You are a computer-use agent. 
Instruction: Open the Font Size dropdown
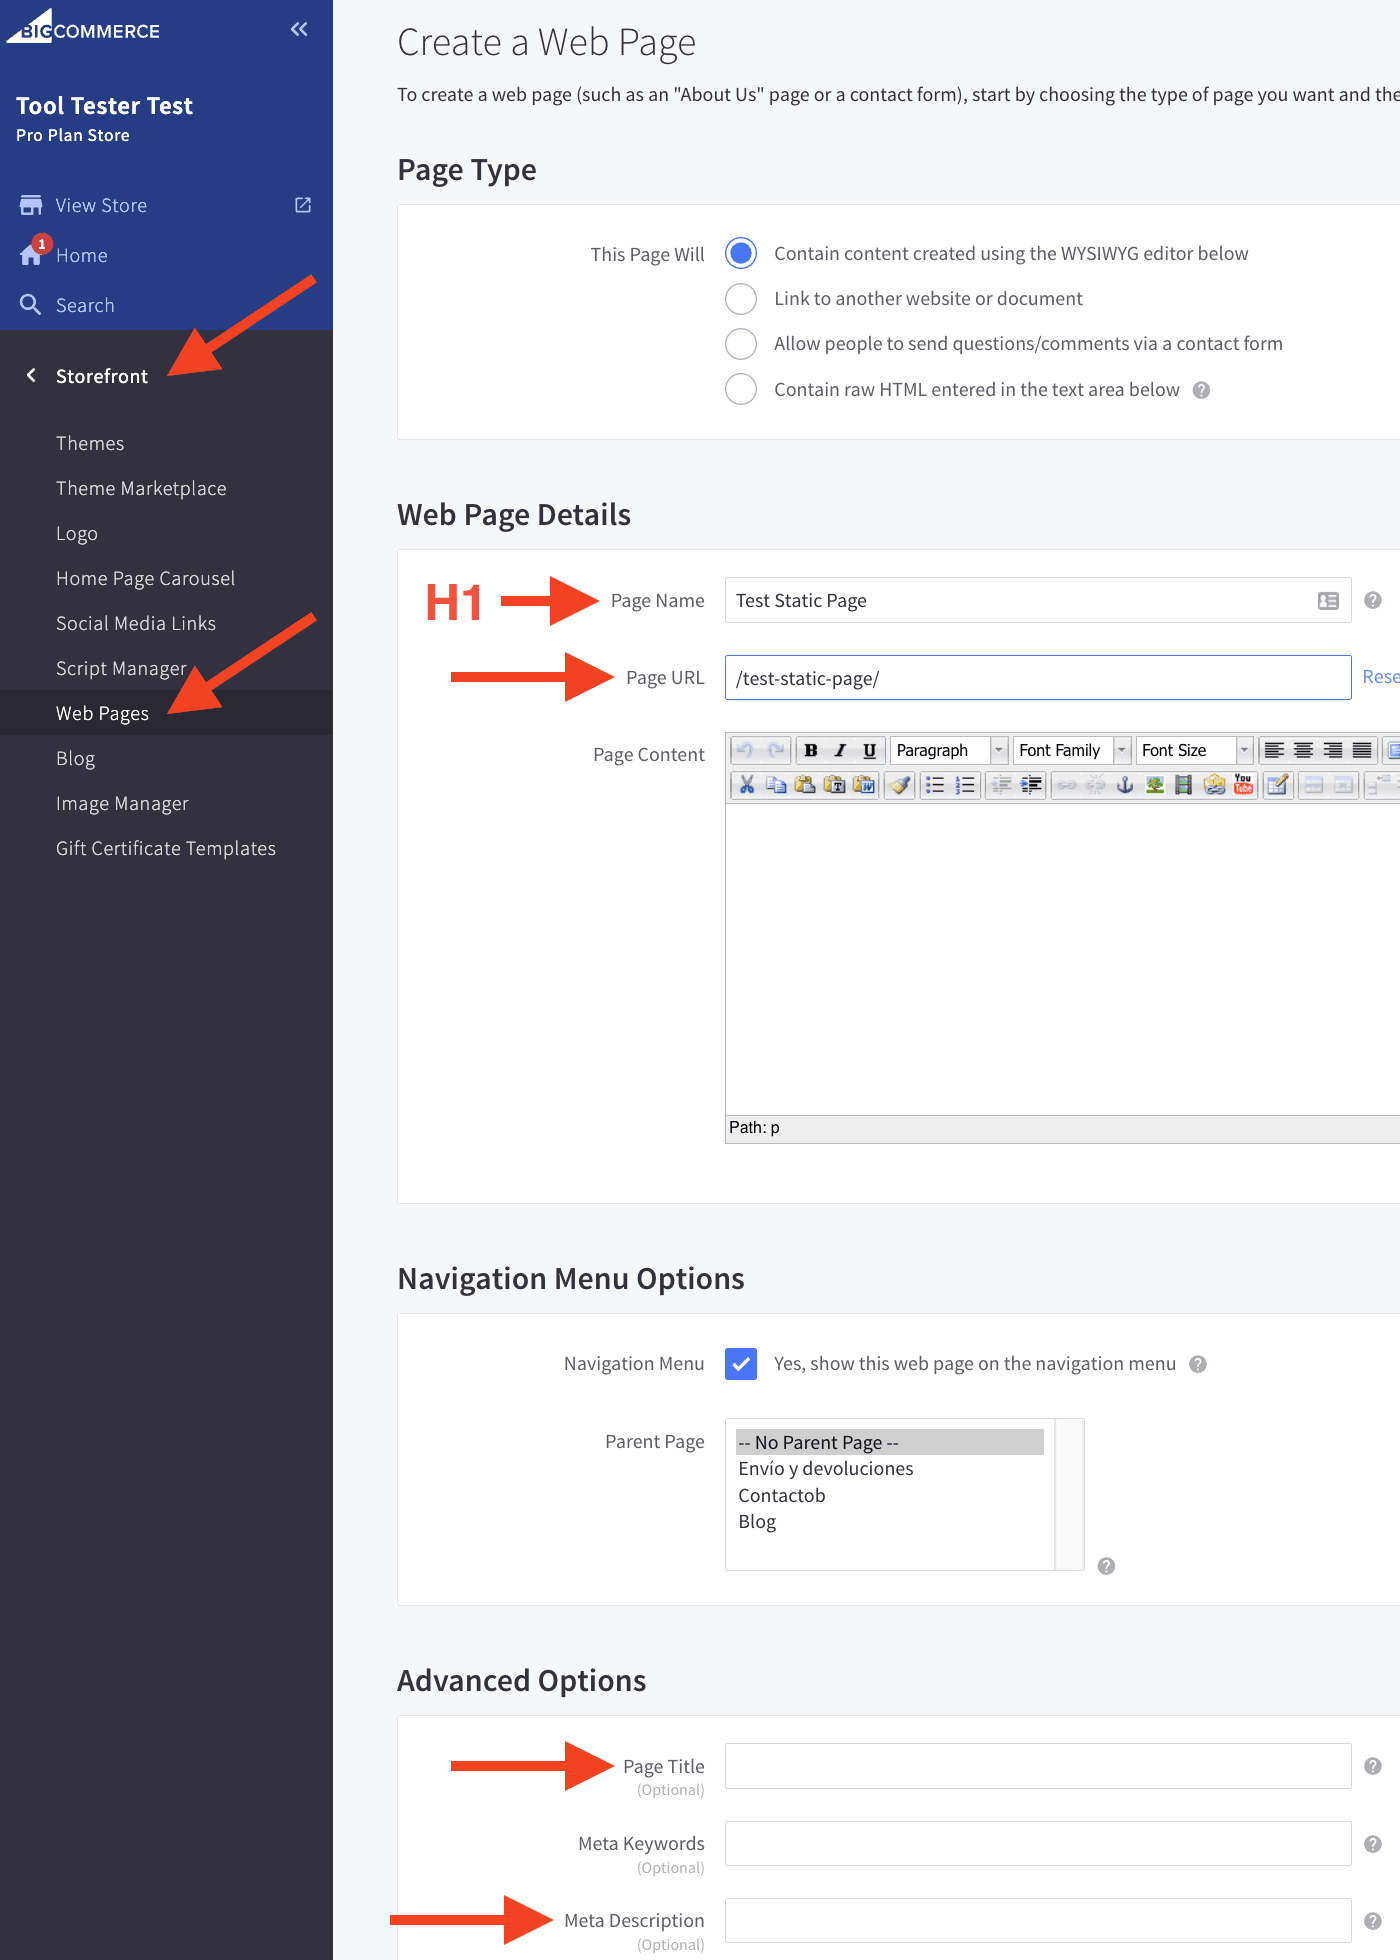1195,750
